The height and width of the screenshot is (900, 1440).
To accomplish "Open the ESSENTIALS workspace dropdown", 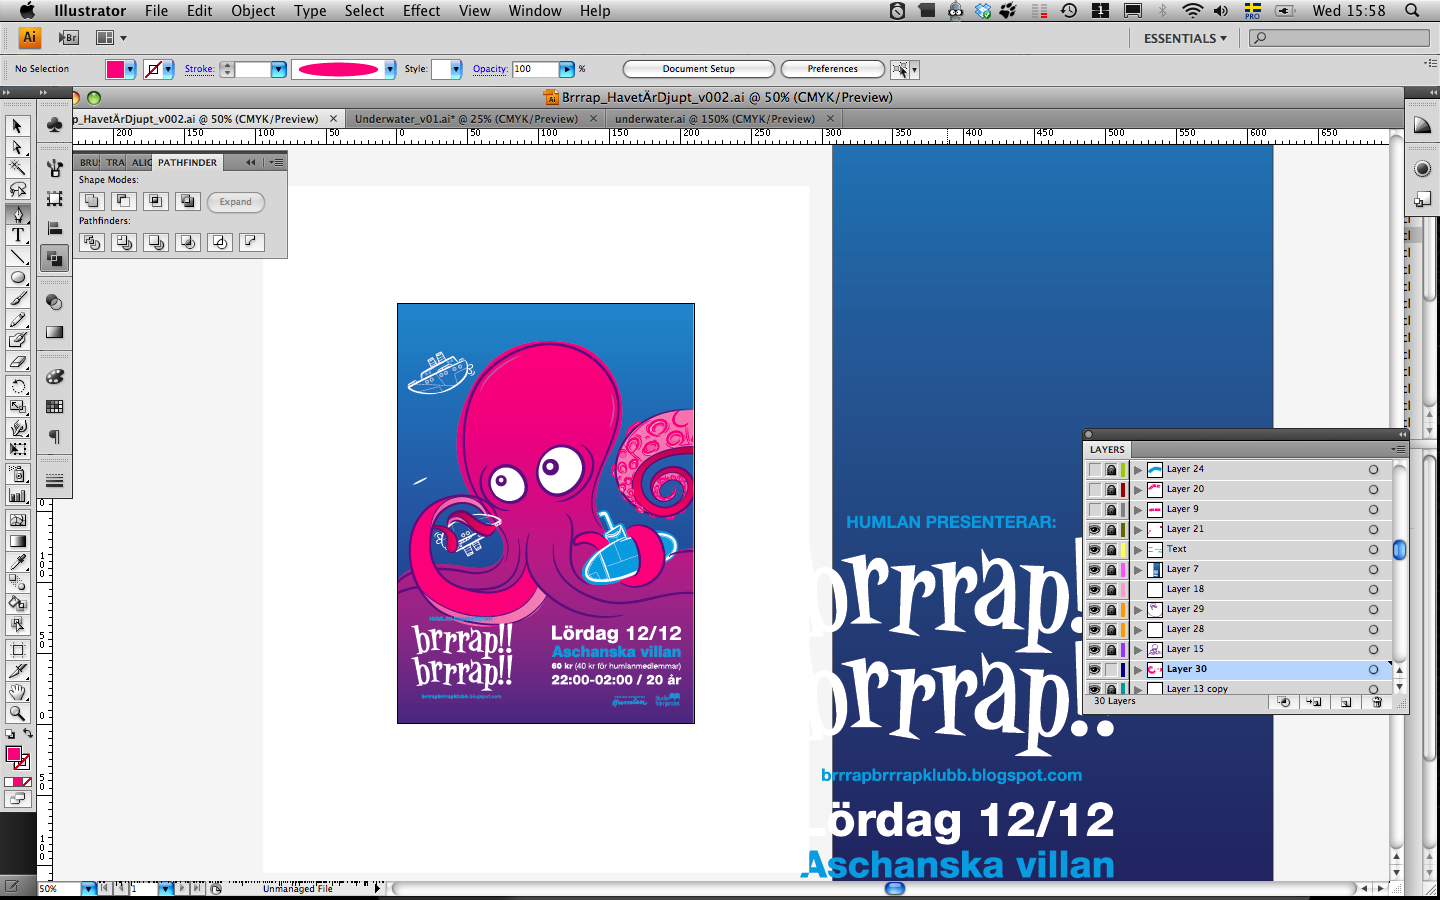I will [x=1185, y=38].
